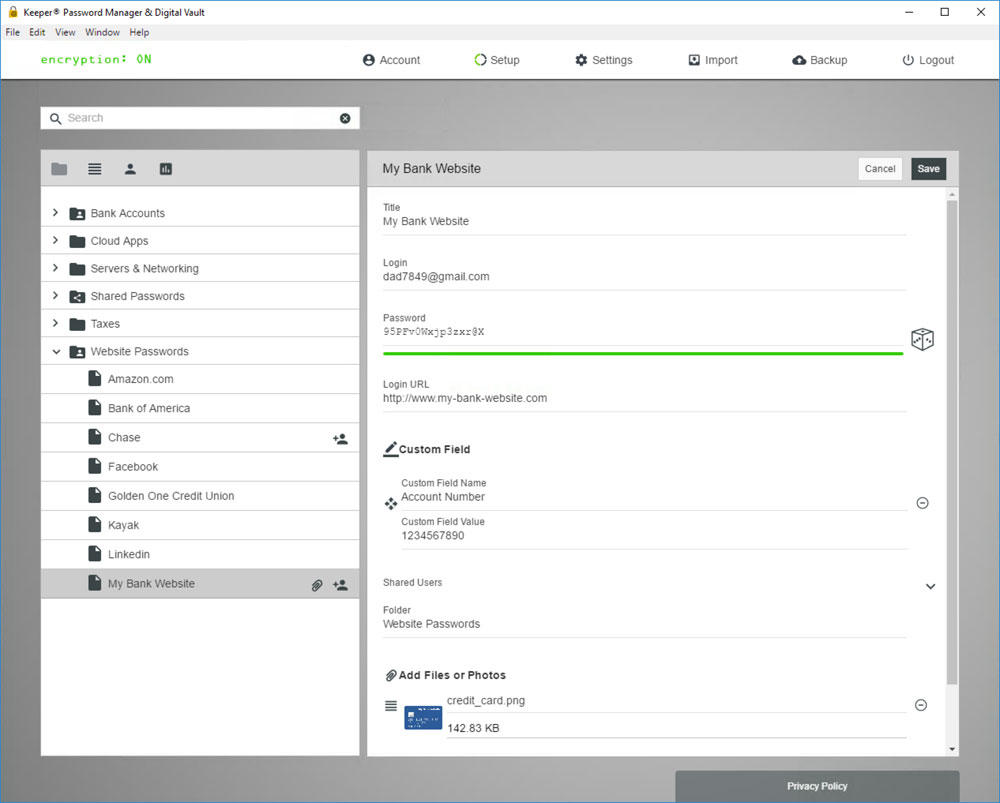
Task: Click the Keeper lock app icon in the title bar
Action: pos(13,11)
